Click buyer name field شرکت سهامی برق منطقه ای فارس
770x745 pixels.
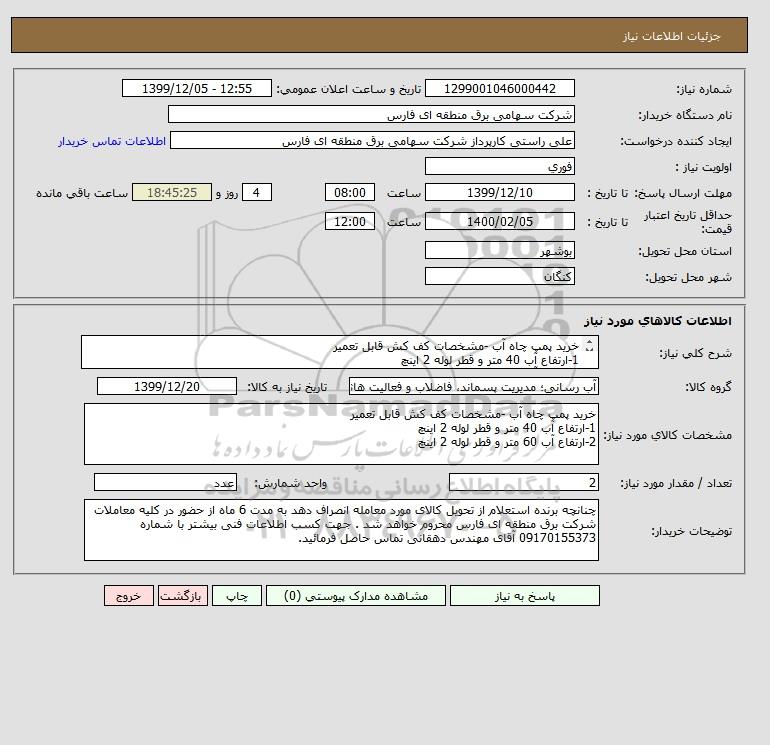click(x=371, y=114)
